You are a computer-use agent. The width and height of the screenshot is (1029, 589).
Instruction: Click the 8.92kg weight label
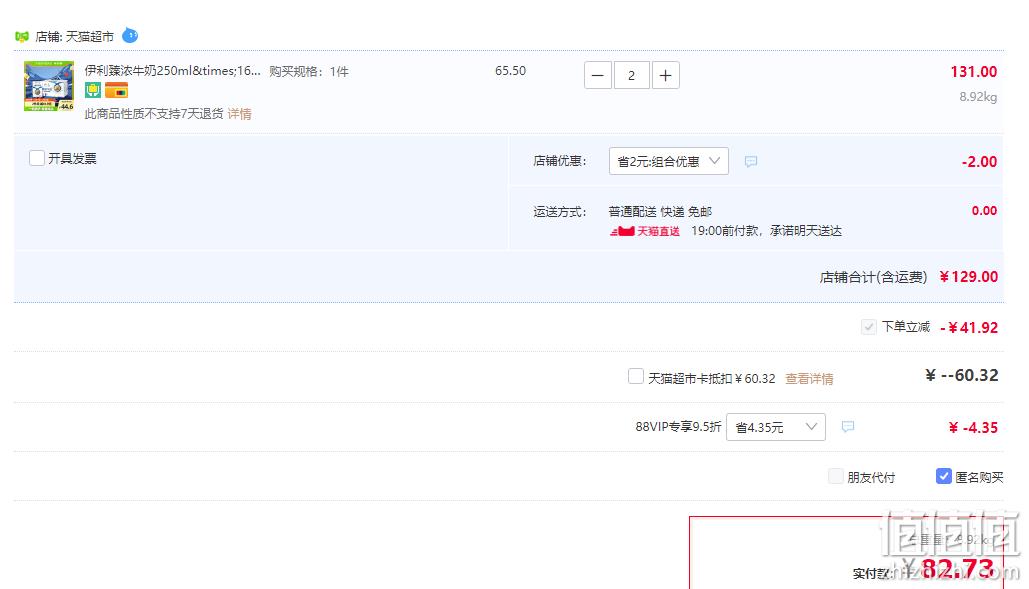(x=978, y=97)
